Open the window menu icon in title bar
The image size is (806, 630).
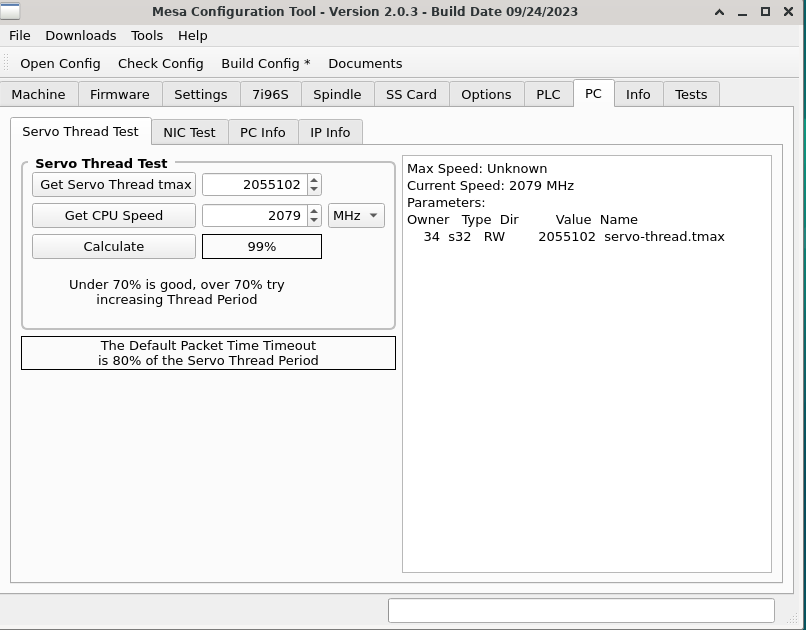(10, 11)
